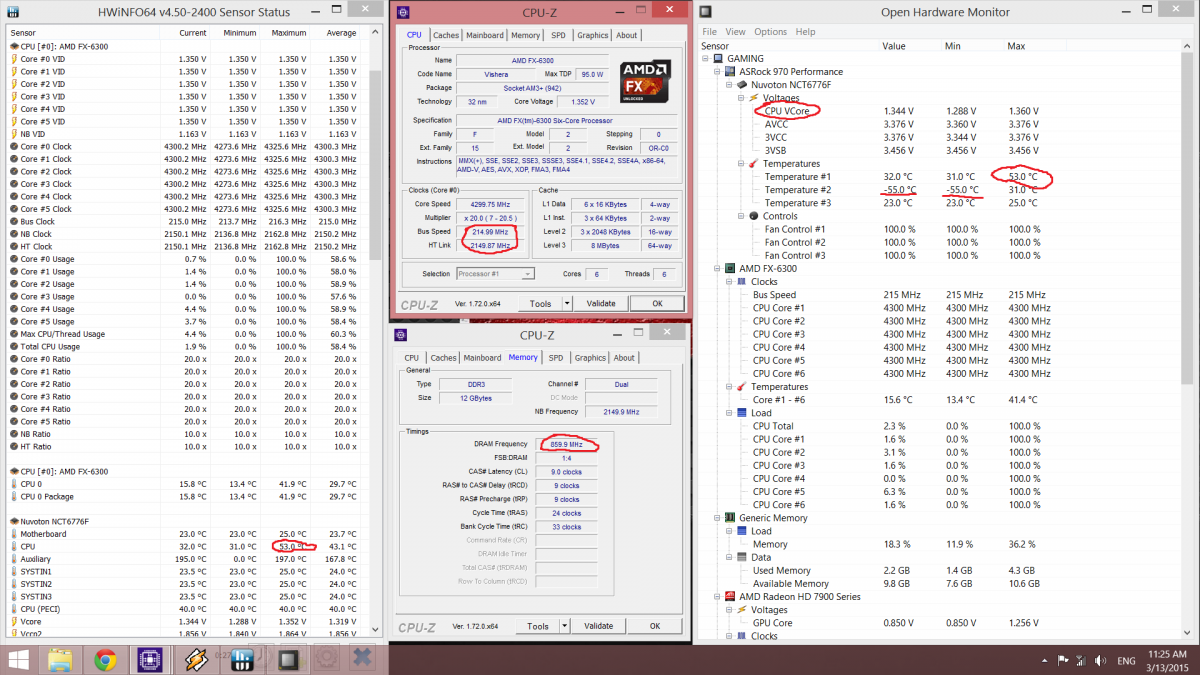The width and height of the screenshot is (1200, 675).
Task: Click the icon beside Bus Clock in HWiNFO
Action: (14, 221)
